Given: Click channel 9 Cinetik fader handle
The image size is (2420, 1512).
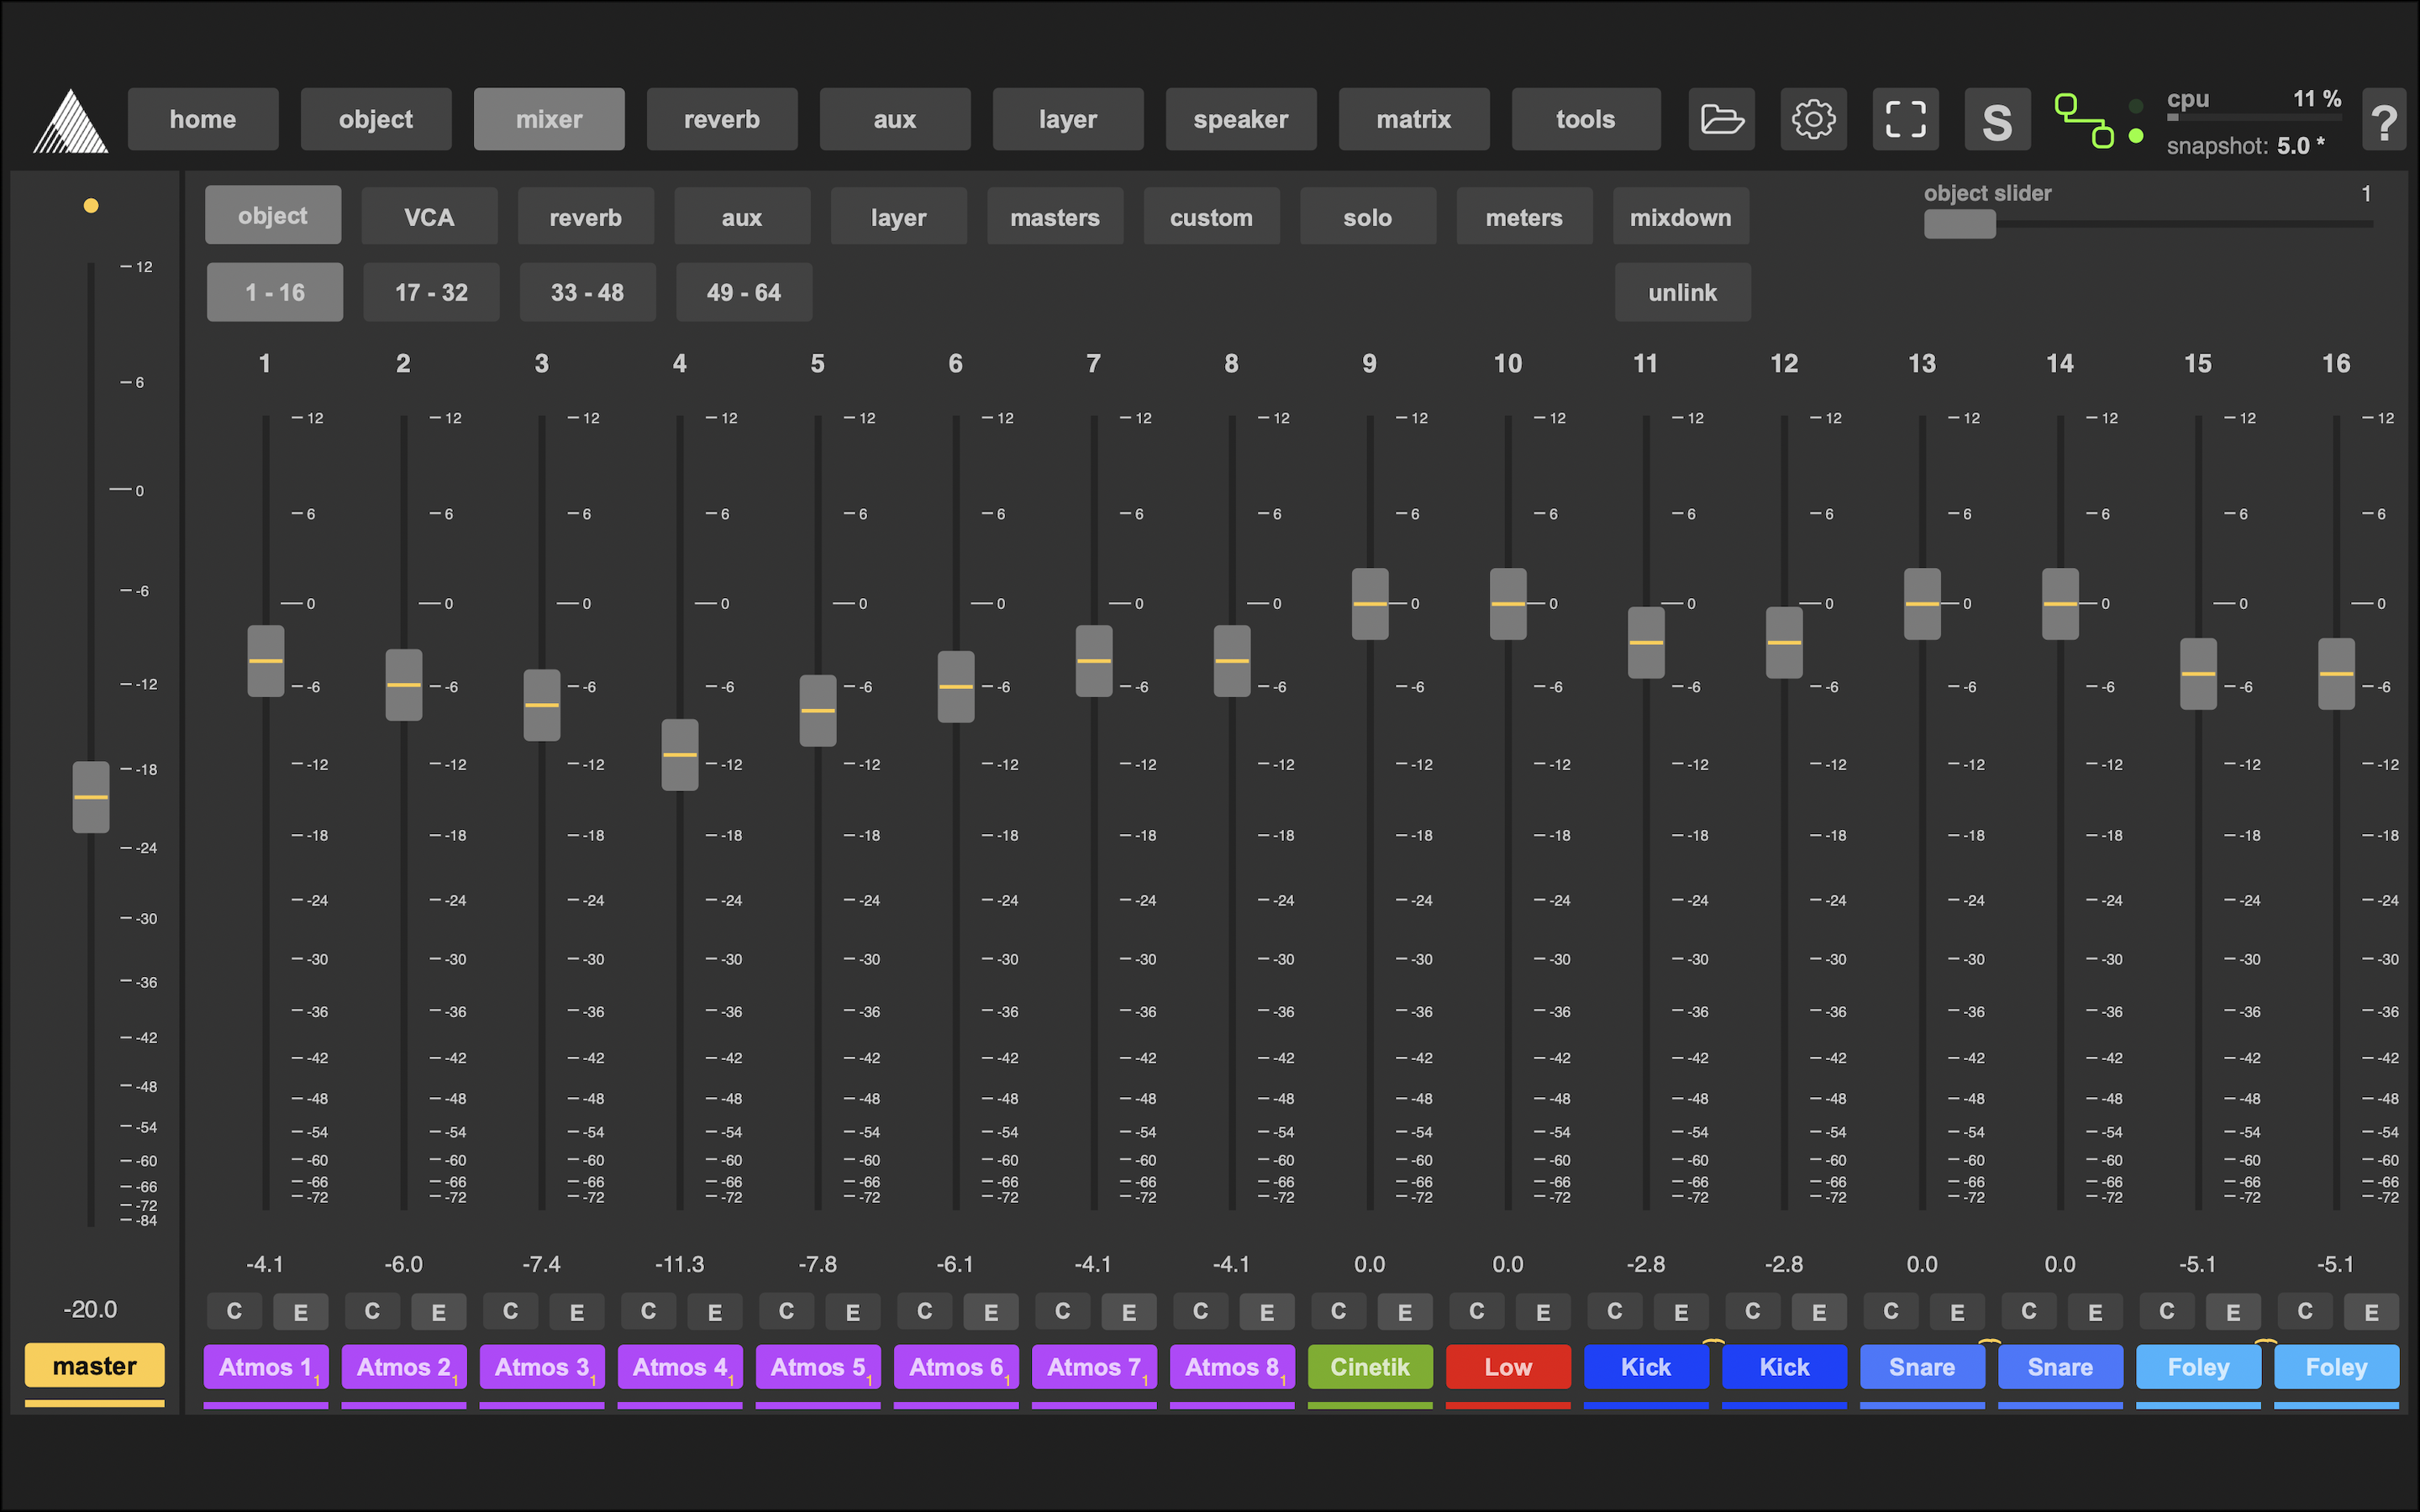Looking at the screenshot, I should pos(1370,604).
